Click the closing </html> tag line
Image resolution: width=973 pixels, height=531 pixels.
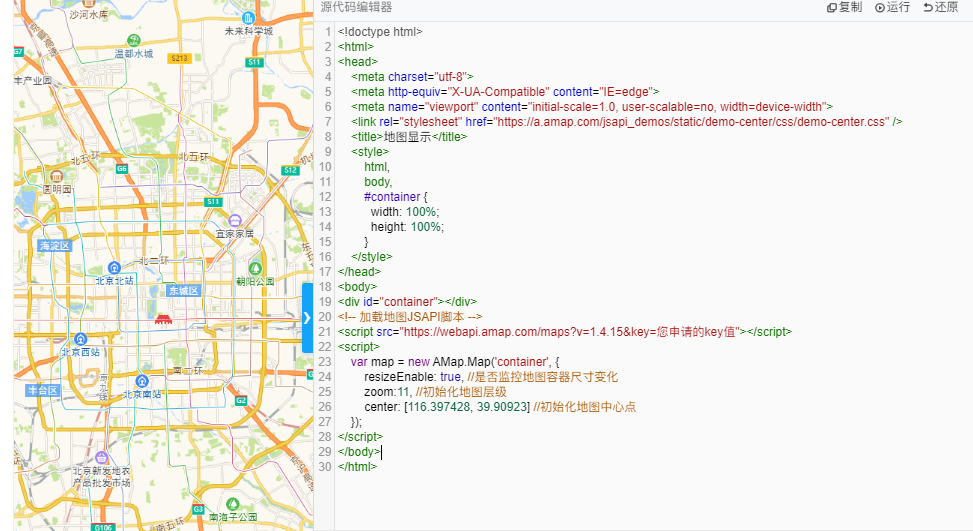(x=357, y=466)
